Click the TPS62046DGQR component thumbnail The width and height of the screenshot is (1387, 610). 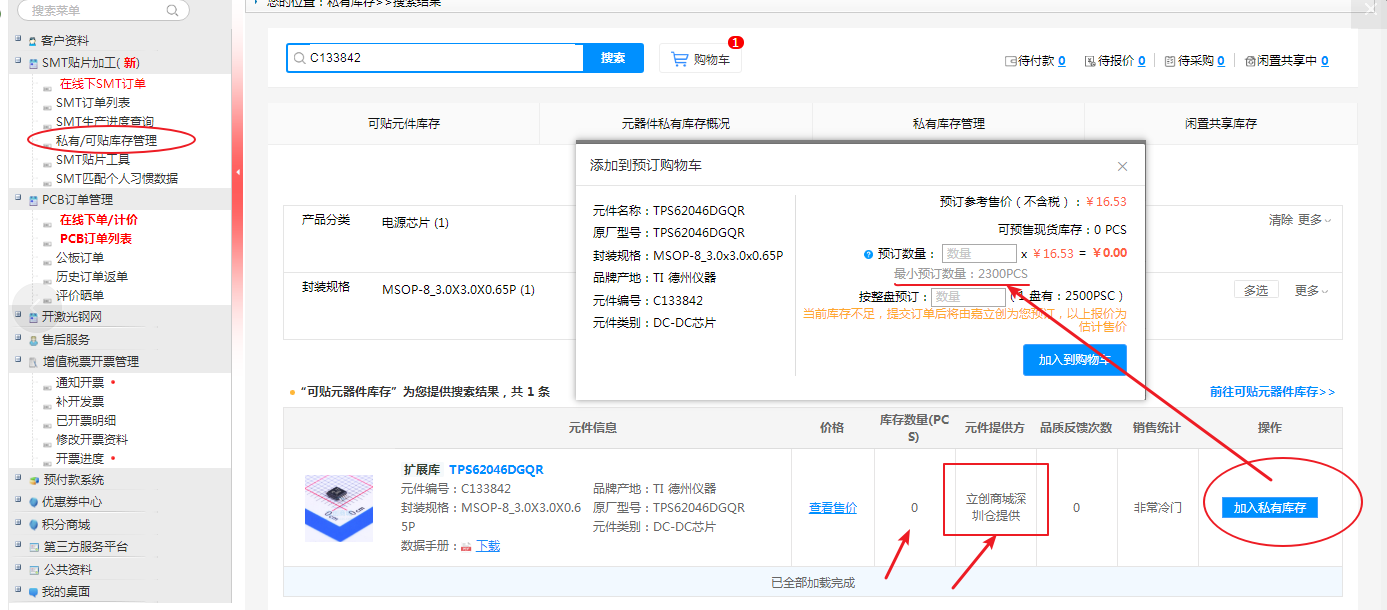pos(338,508)
